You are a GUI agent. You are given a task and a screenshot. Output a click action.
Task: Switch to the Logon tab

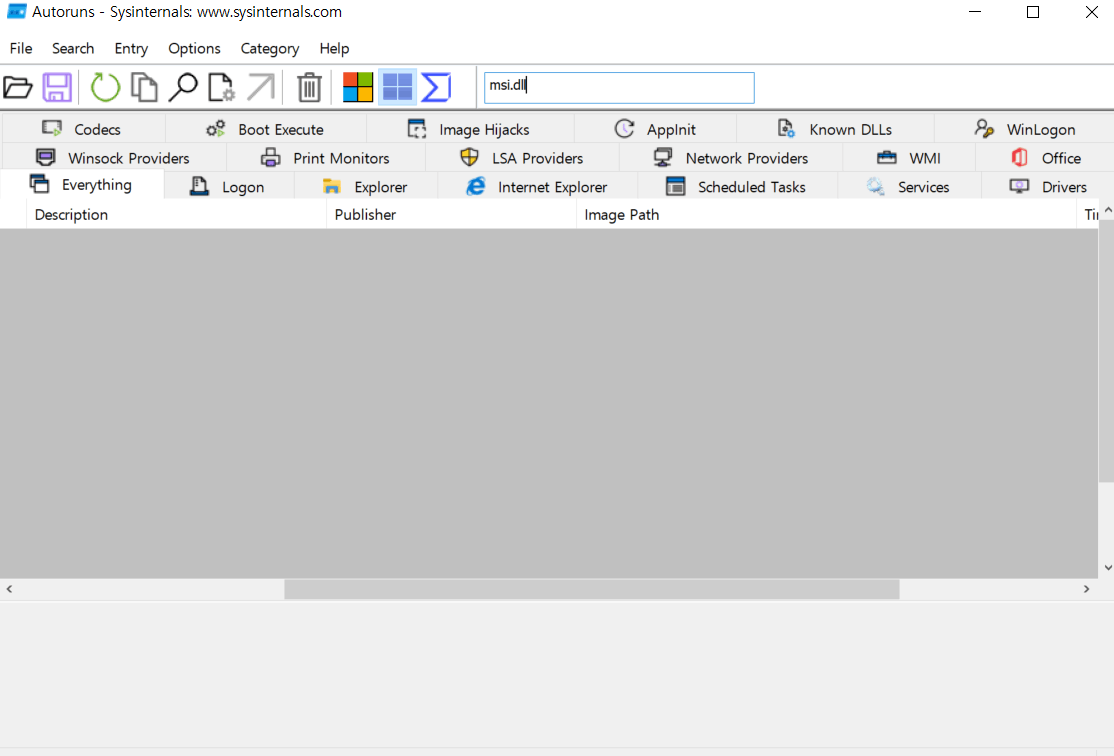pos(229,187)
